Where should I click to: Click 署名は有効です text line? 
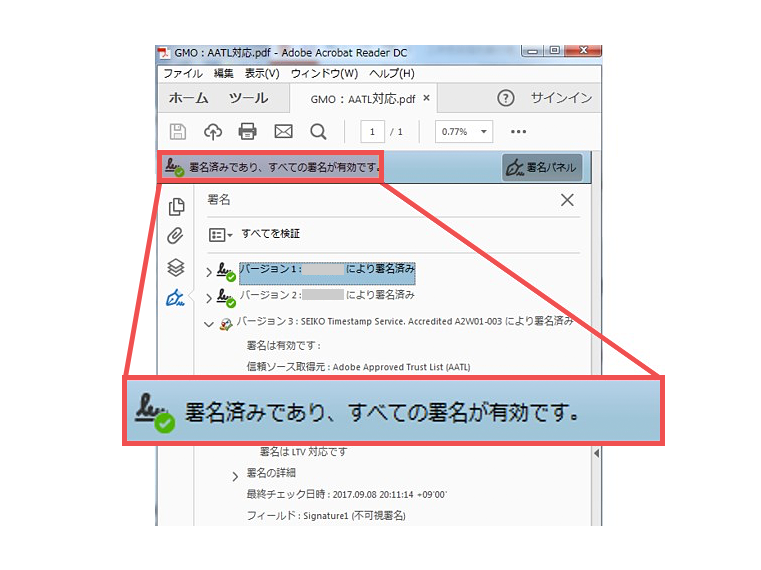[283, 345]
